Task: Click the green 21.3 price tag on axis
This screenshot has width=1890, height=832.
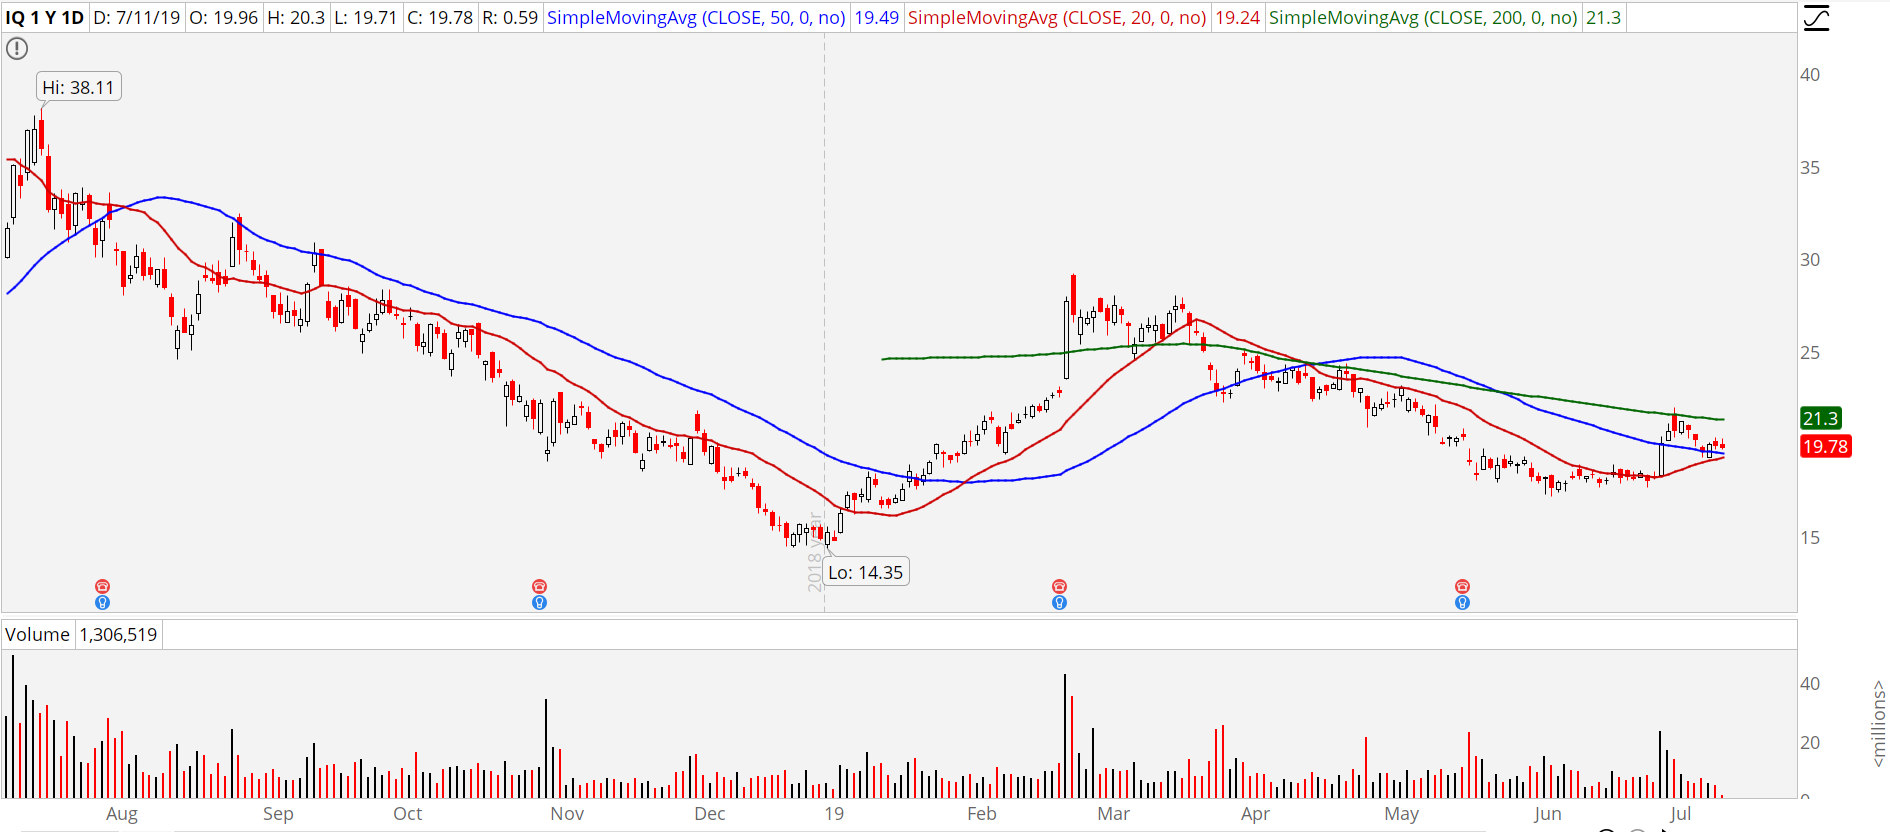Action: pos(1821,418)
